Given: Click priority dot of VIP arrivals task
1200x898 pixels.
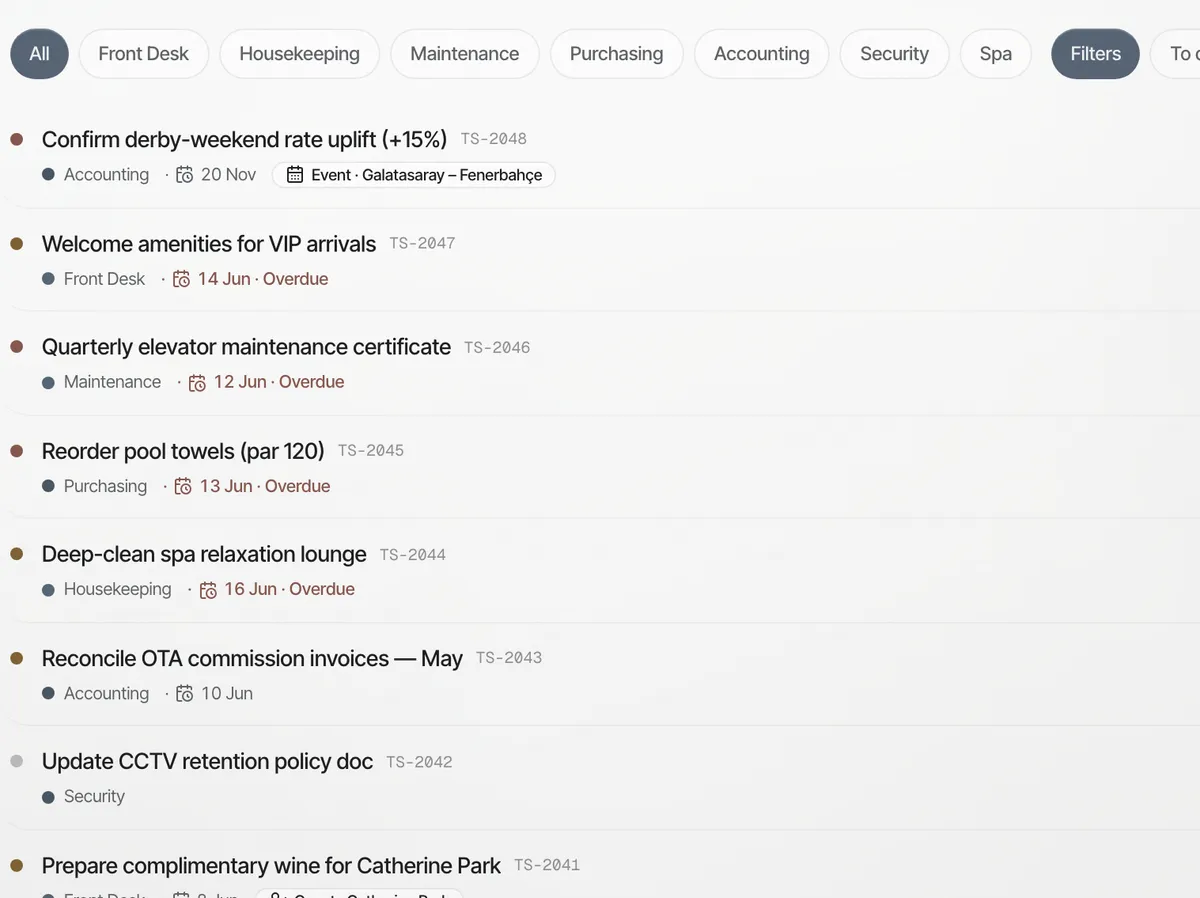Looking at the screenshot, I should [x=16, y=244].
